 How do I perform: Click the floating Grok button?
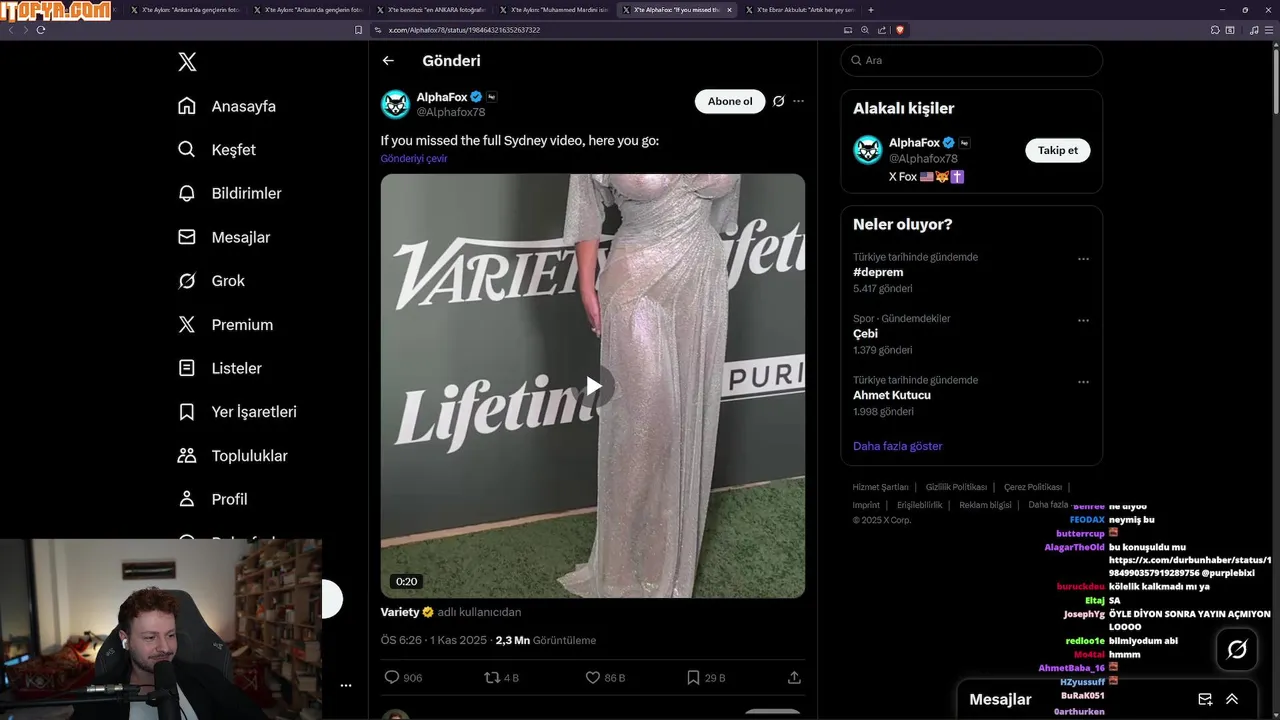[x=1237, y=650]
